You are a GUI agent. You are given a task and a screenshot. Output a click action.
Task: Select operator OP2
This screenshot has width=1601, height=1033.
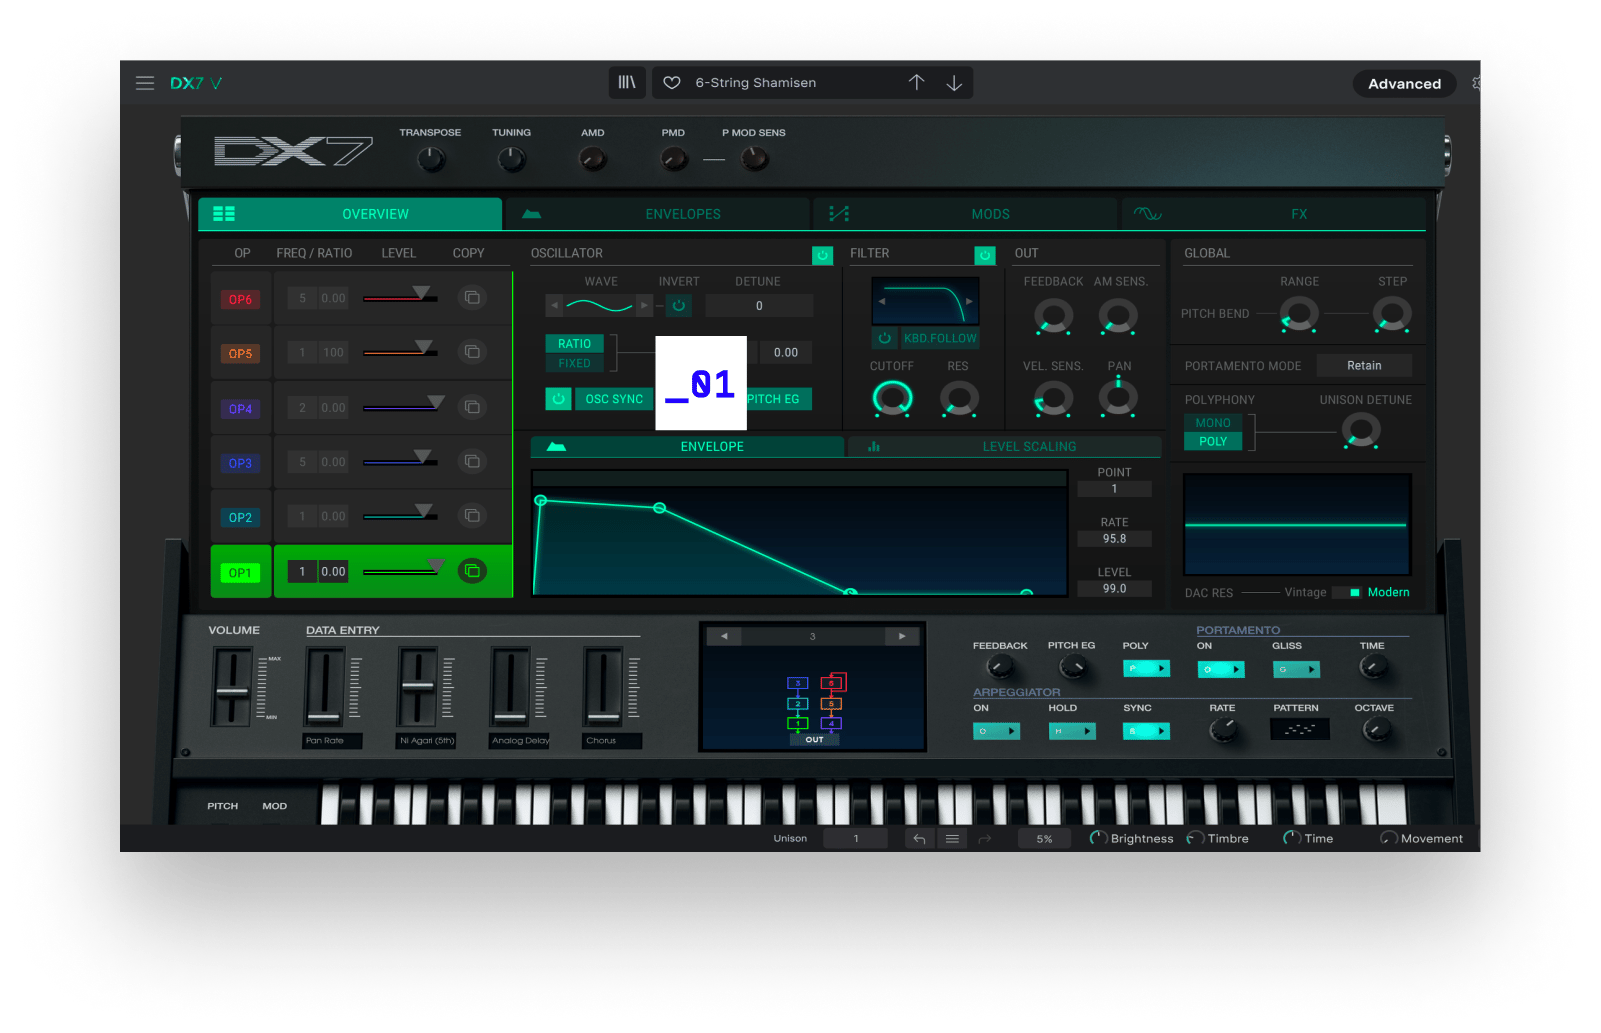click(240, 517)
